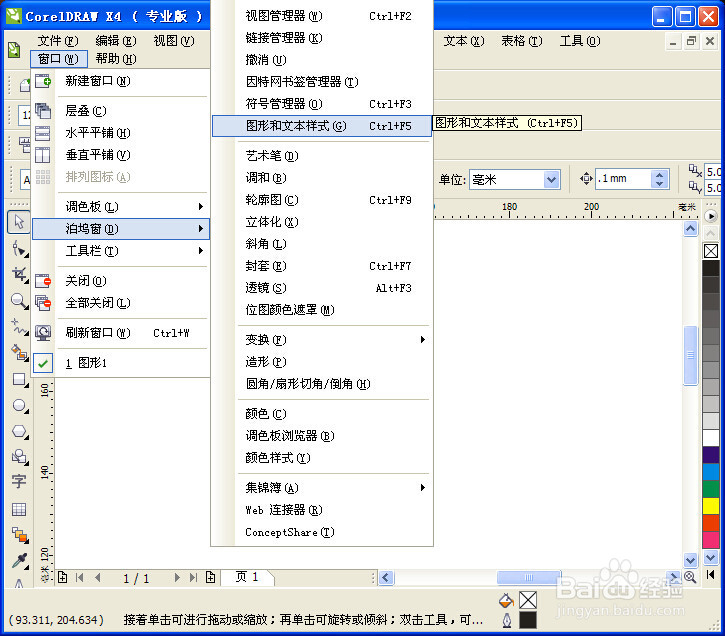Click the 层叠 cascade icon
This screenshot has width=725, height=636.
click(43, 111)
